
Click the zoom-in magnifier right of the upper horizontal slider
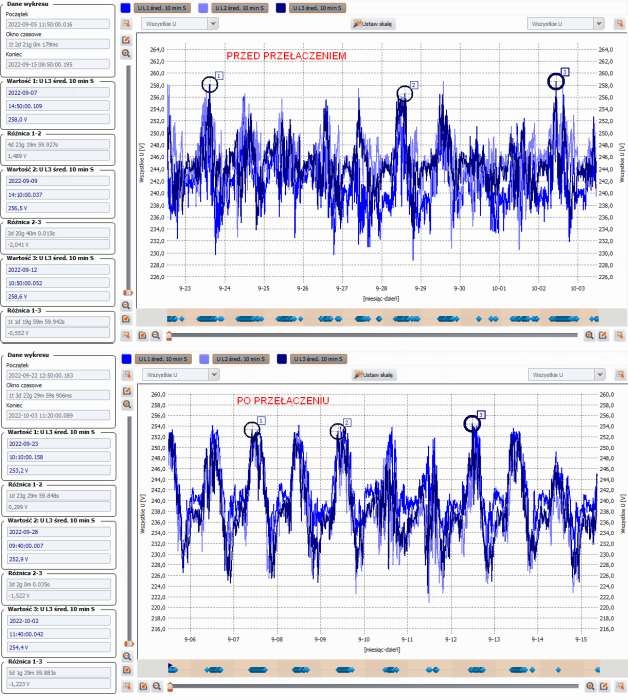(589, 335)
